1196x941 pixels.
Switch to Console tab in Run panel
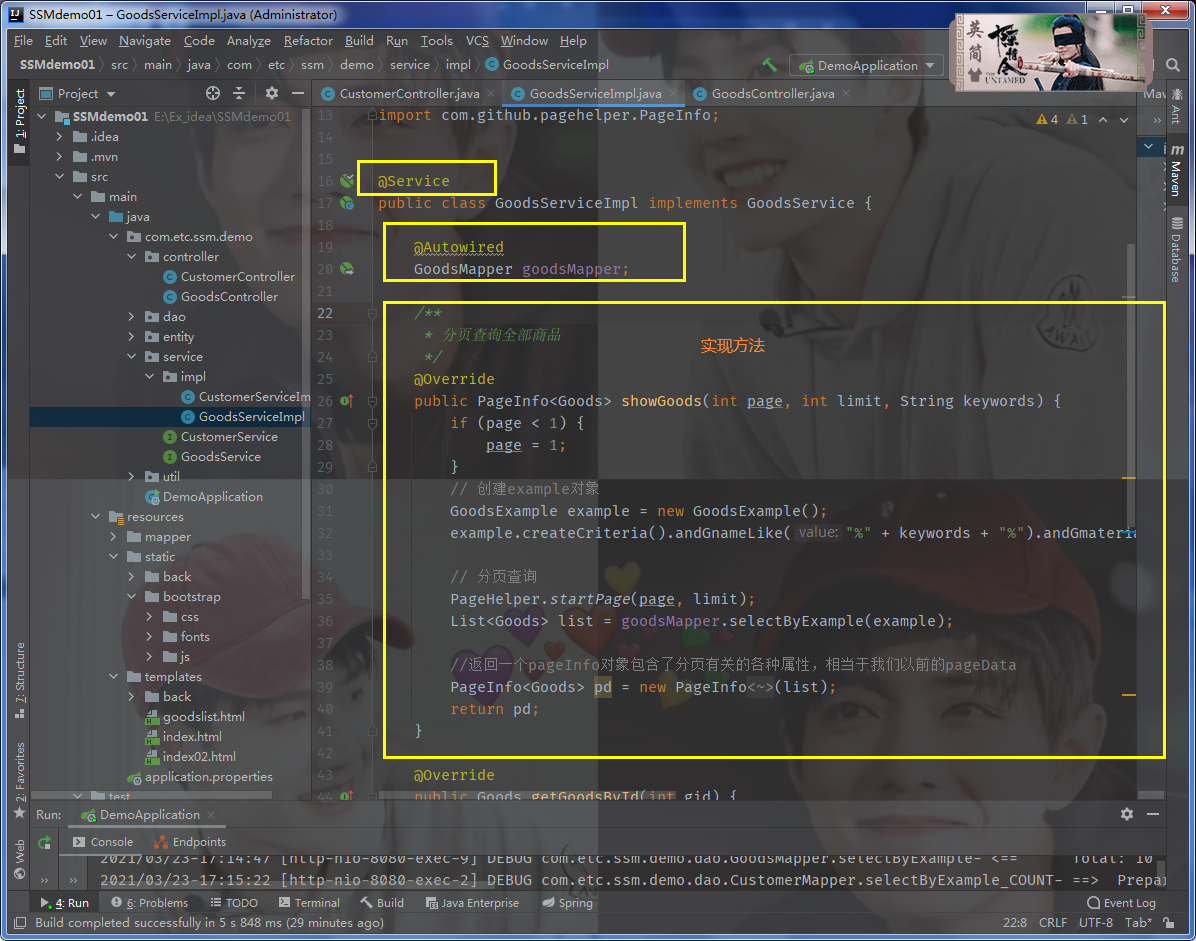coord(103,842)
